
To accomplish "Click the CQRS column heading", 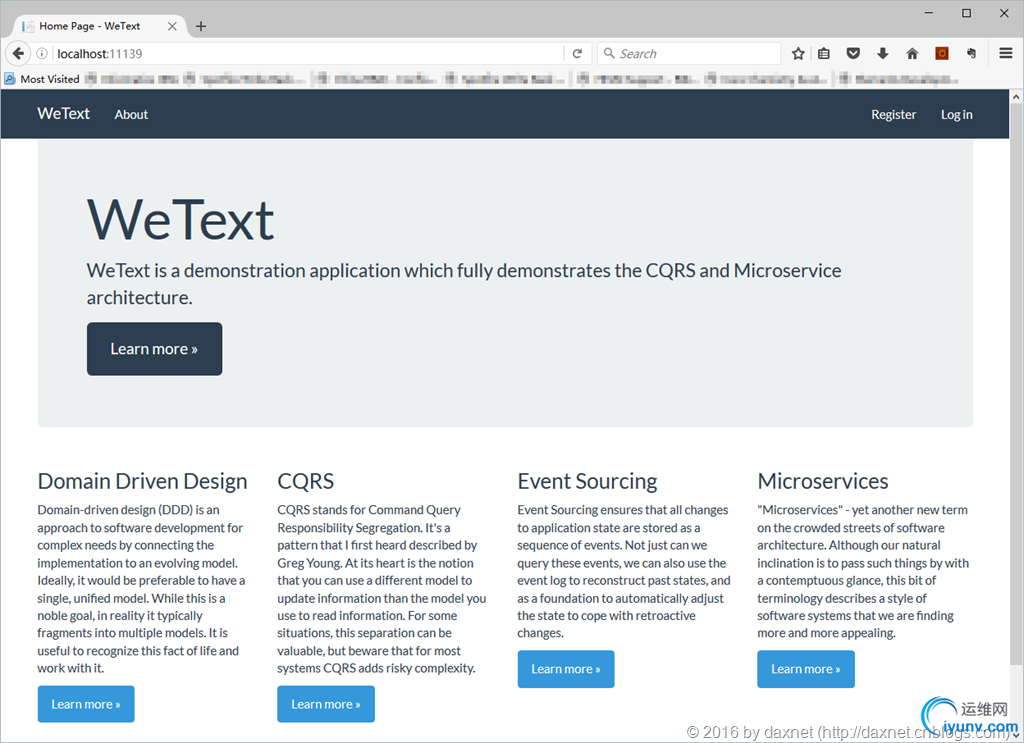I will (306, 481).
